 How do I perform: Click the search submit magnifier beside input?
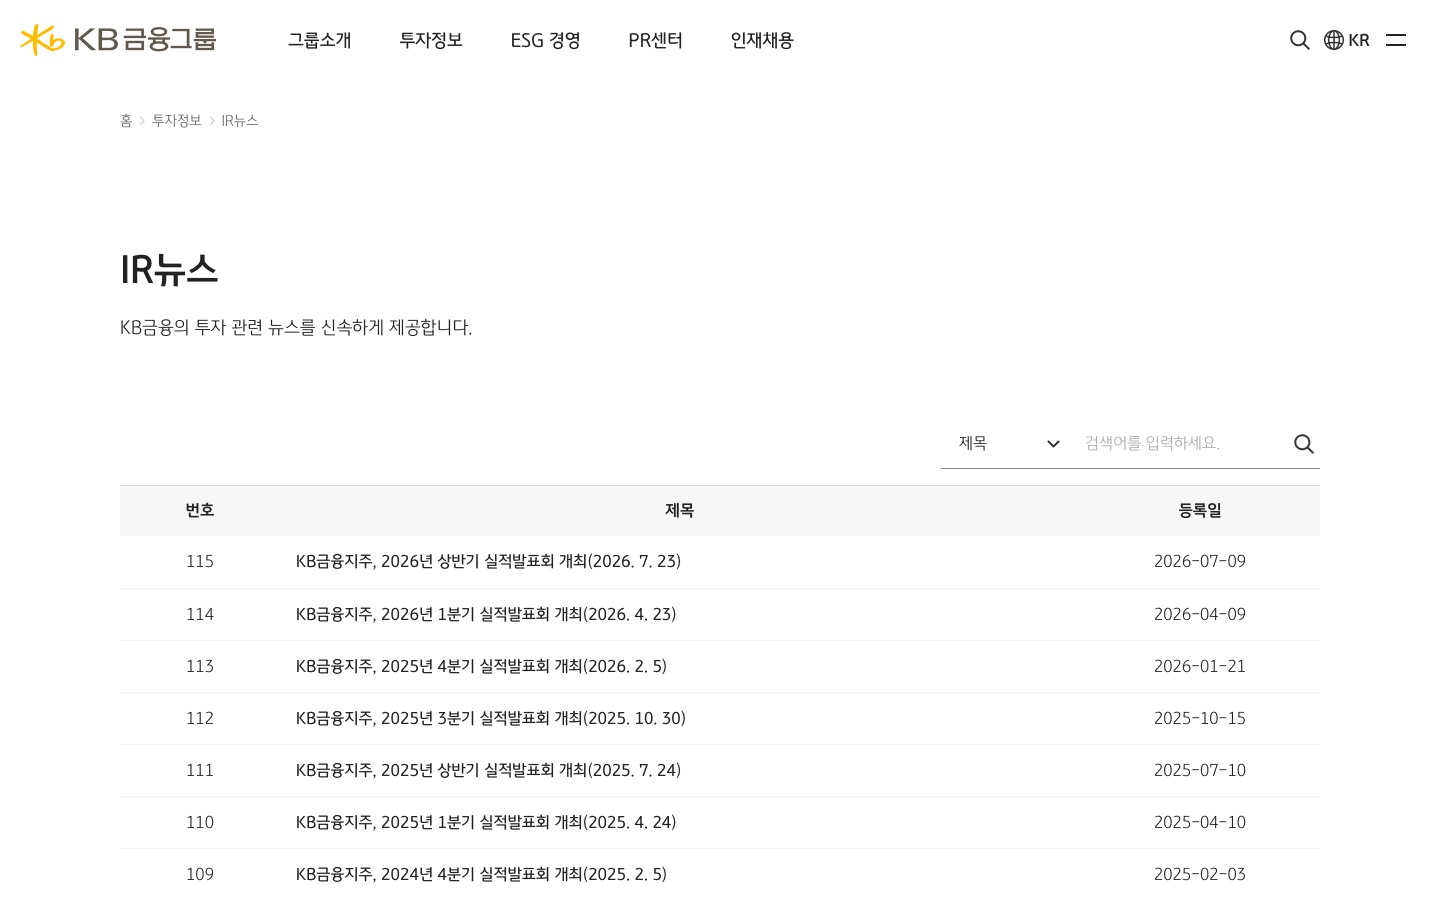click(1303, 444)
